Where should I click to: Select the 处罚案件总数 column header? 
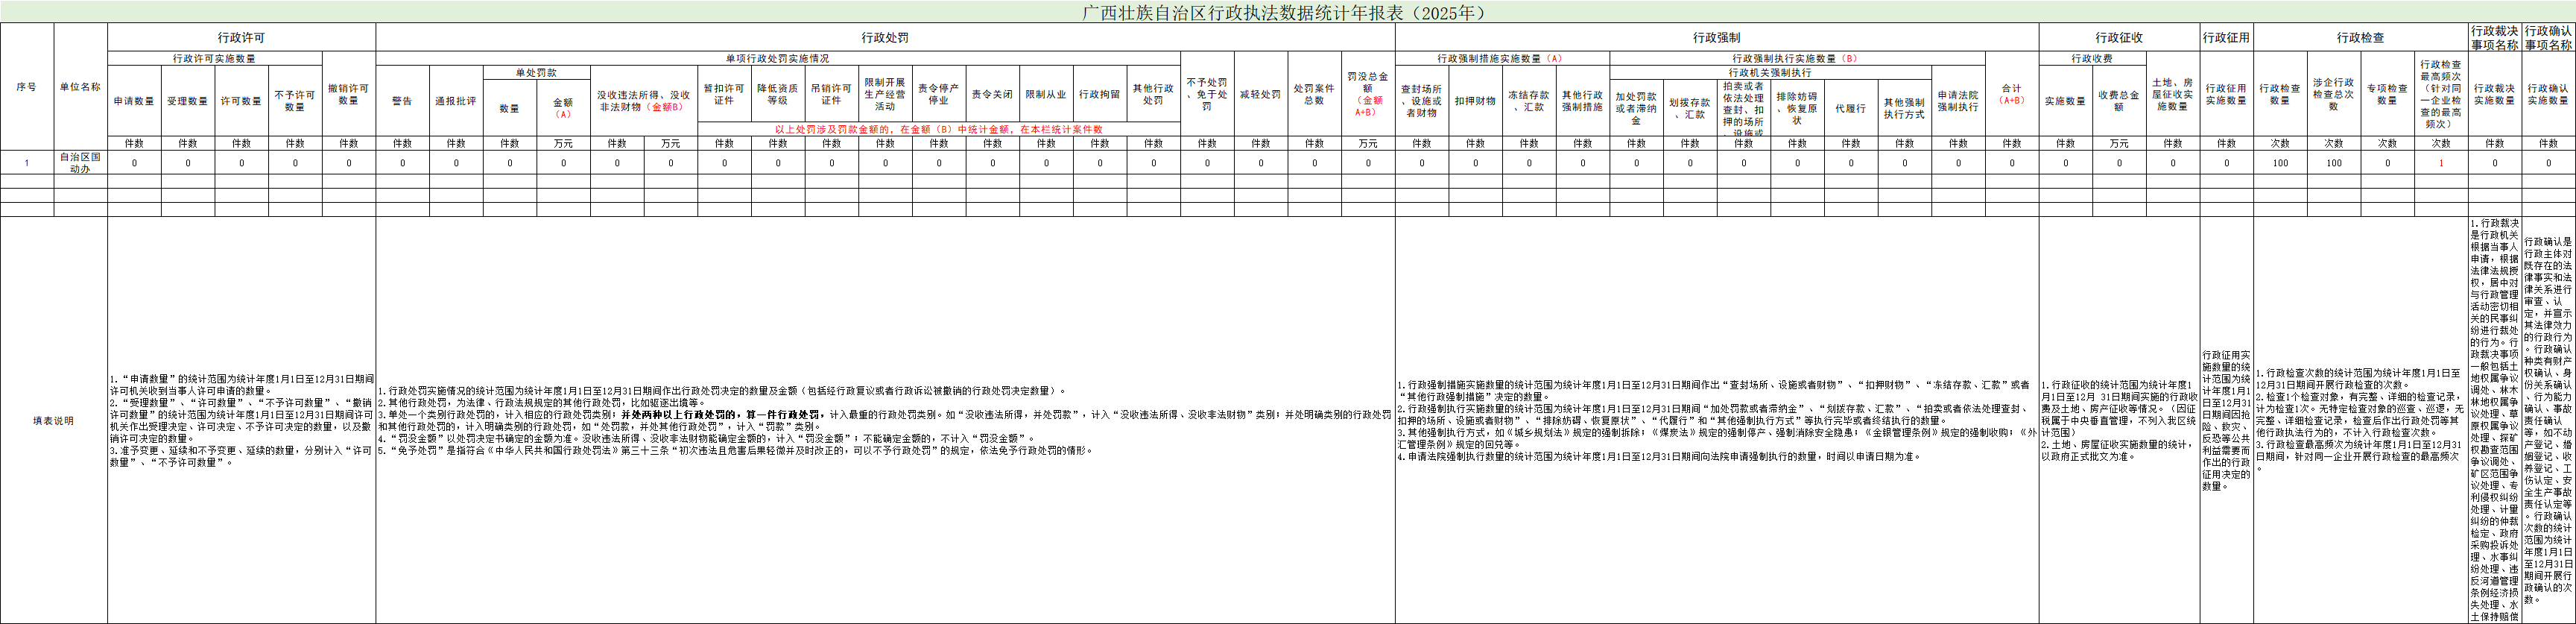click(1315, 94)
